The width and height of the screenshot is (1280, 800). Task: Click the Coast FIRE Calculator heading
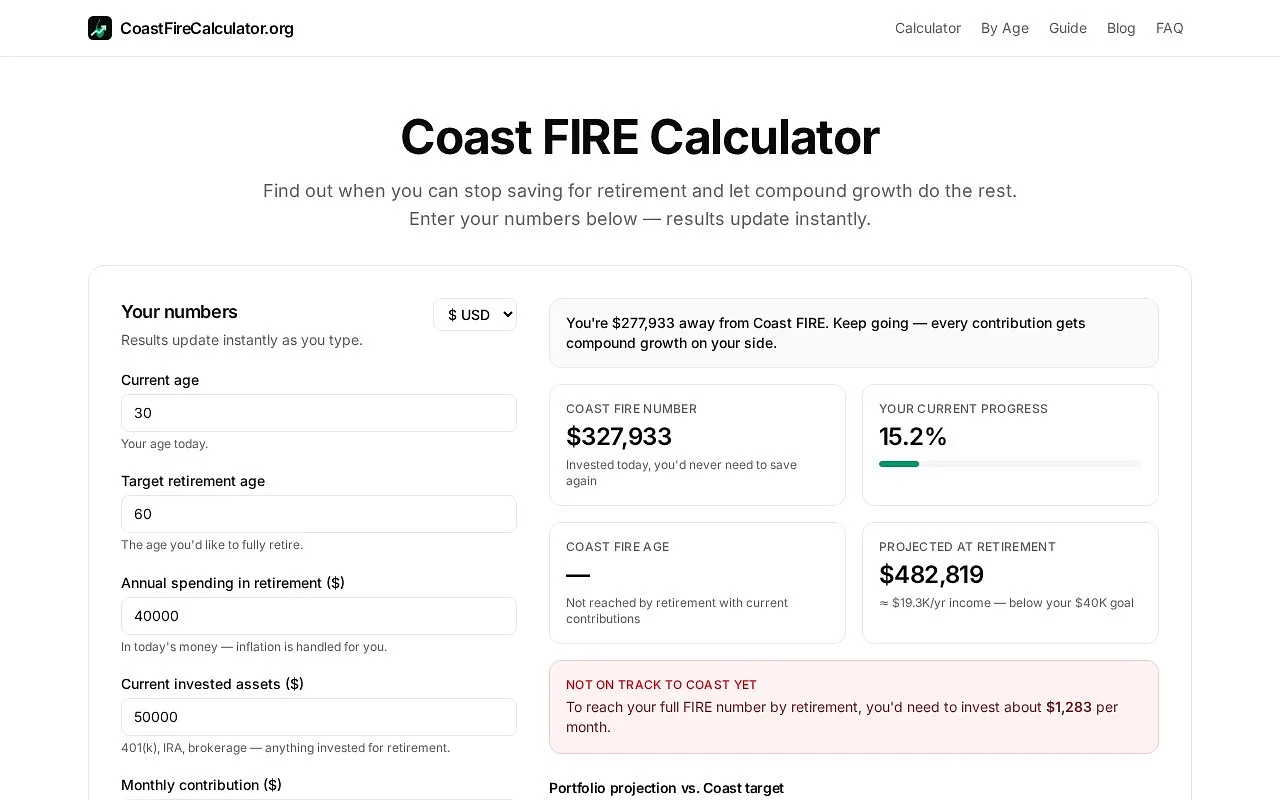[640, 137]
